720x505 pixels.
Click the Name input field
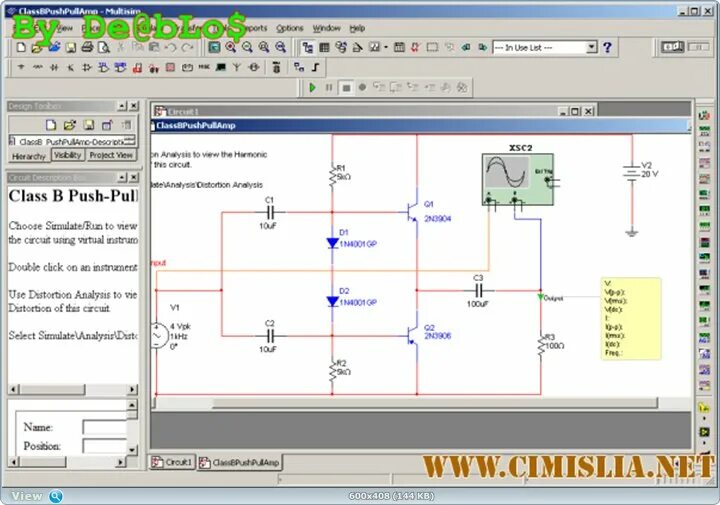click(x=105, y=426)
